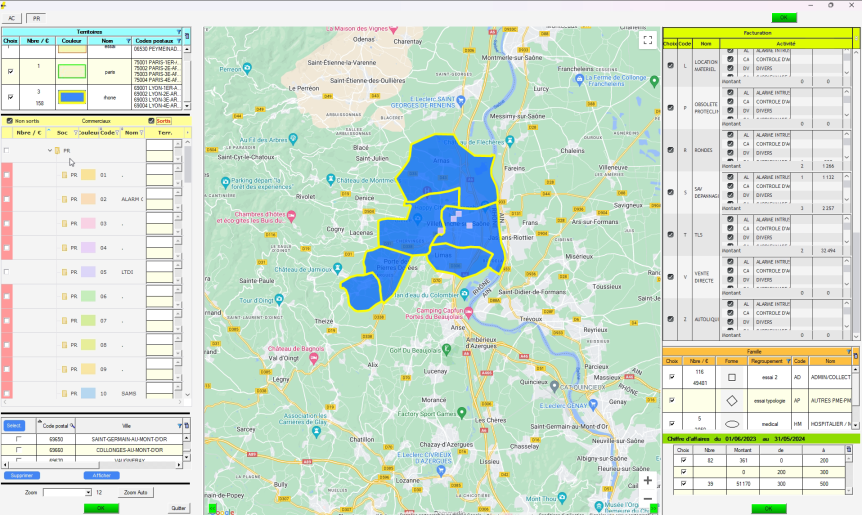Collapse the PR tree node
Screen dimensions: 862x515
click(x=49, y=151)
